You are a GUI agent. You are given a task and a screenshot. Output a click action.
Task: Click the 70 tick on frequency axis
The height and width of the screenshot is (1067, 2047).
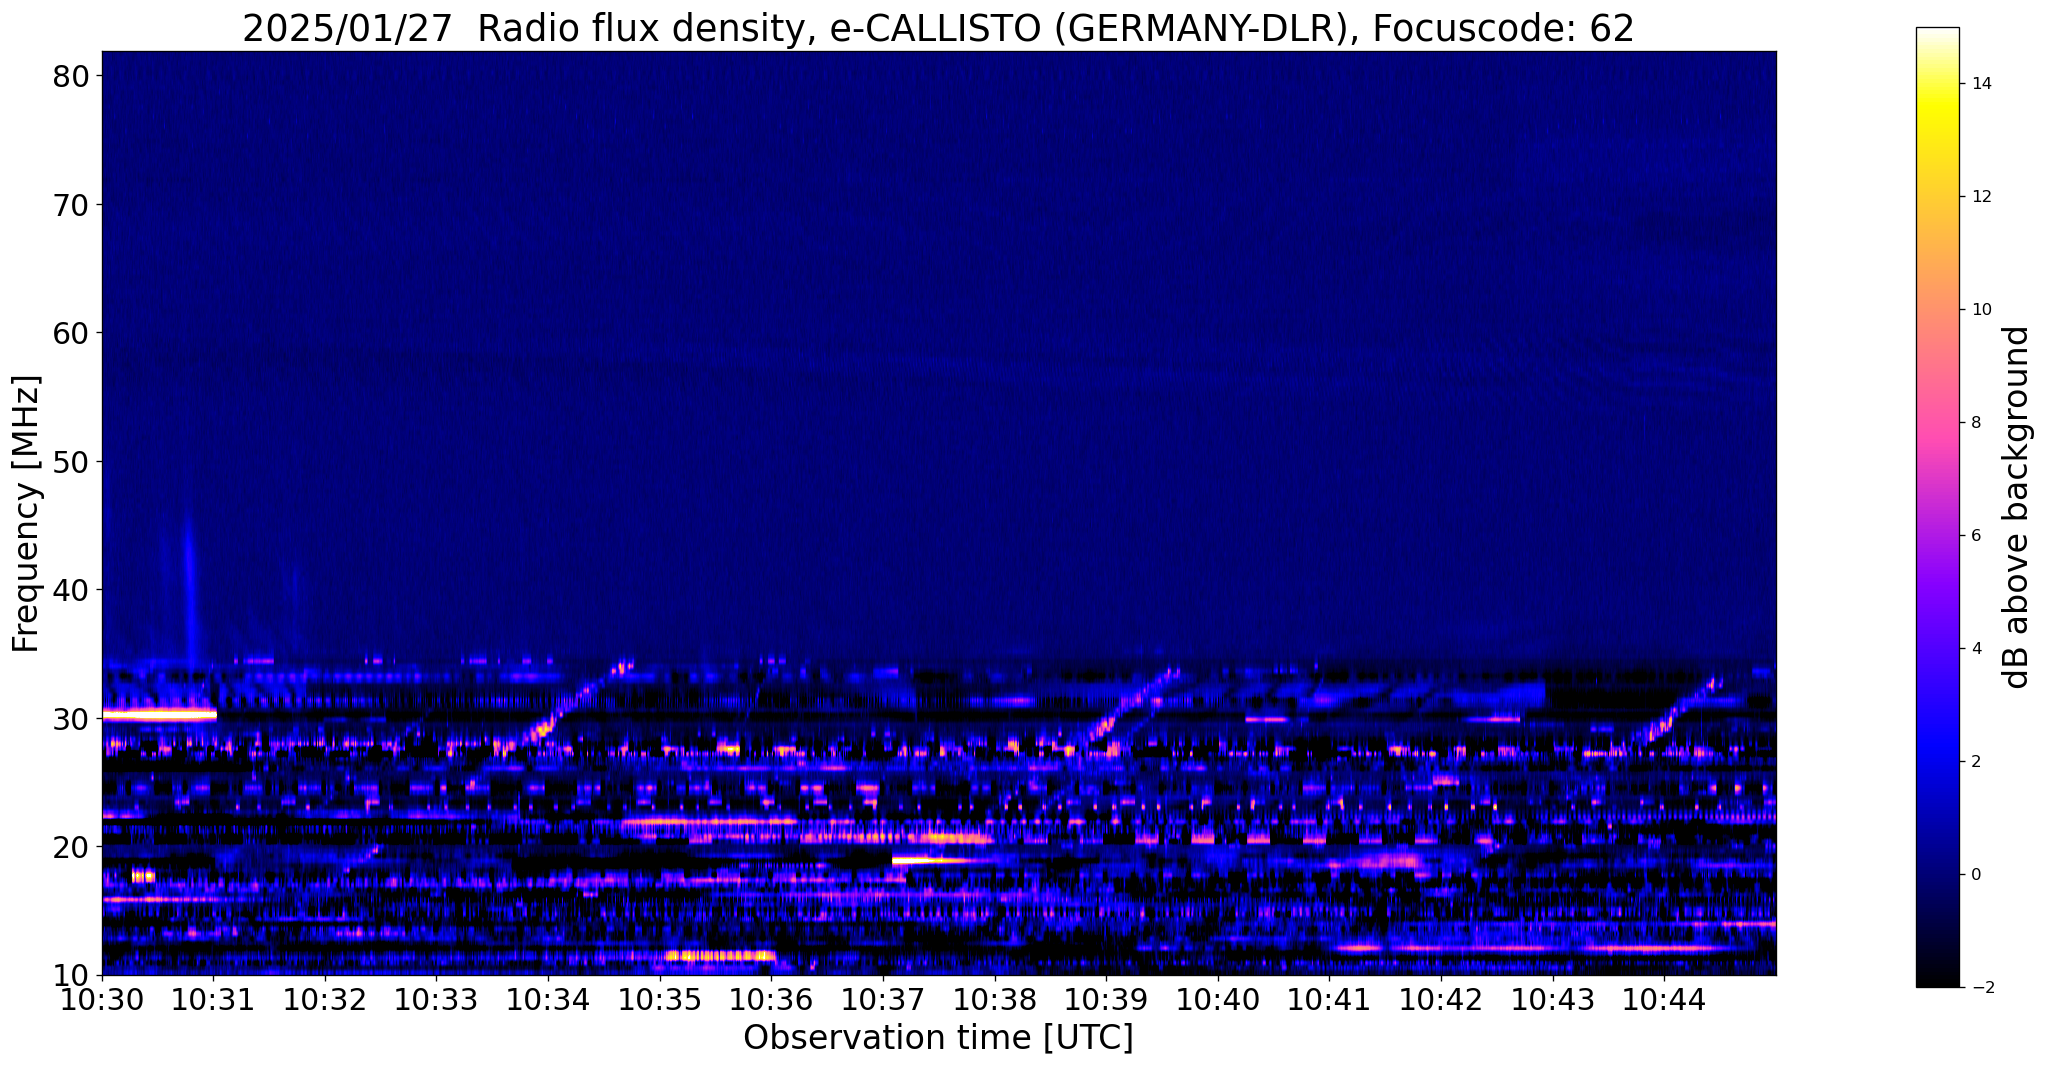73,205
